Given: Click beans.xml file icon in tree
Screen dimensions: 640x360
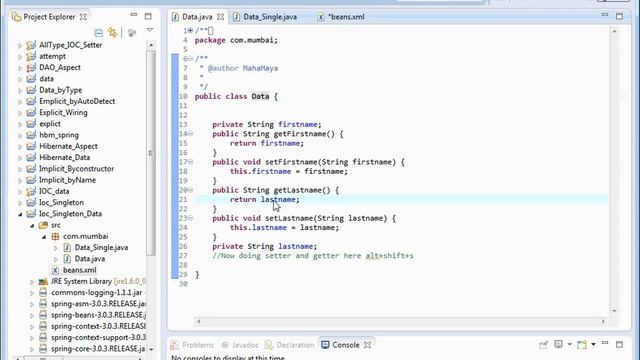Looking at the screenshot, I should point(55,270).
